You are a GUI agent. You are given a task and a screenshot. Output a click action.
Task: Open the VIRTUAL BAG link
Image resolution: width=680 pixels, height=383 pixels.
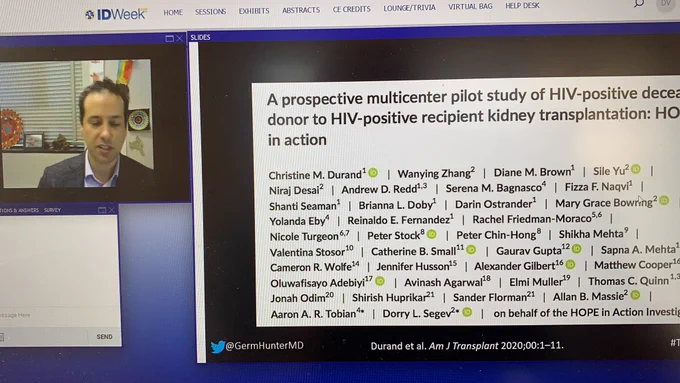(x=470, y=7)
